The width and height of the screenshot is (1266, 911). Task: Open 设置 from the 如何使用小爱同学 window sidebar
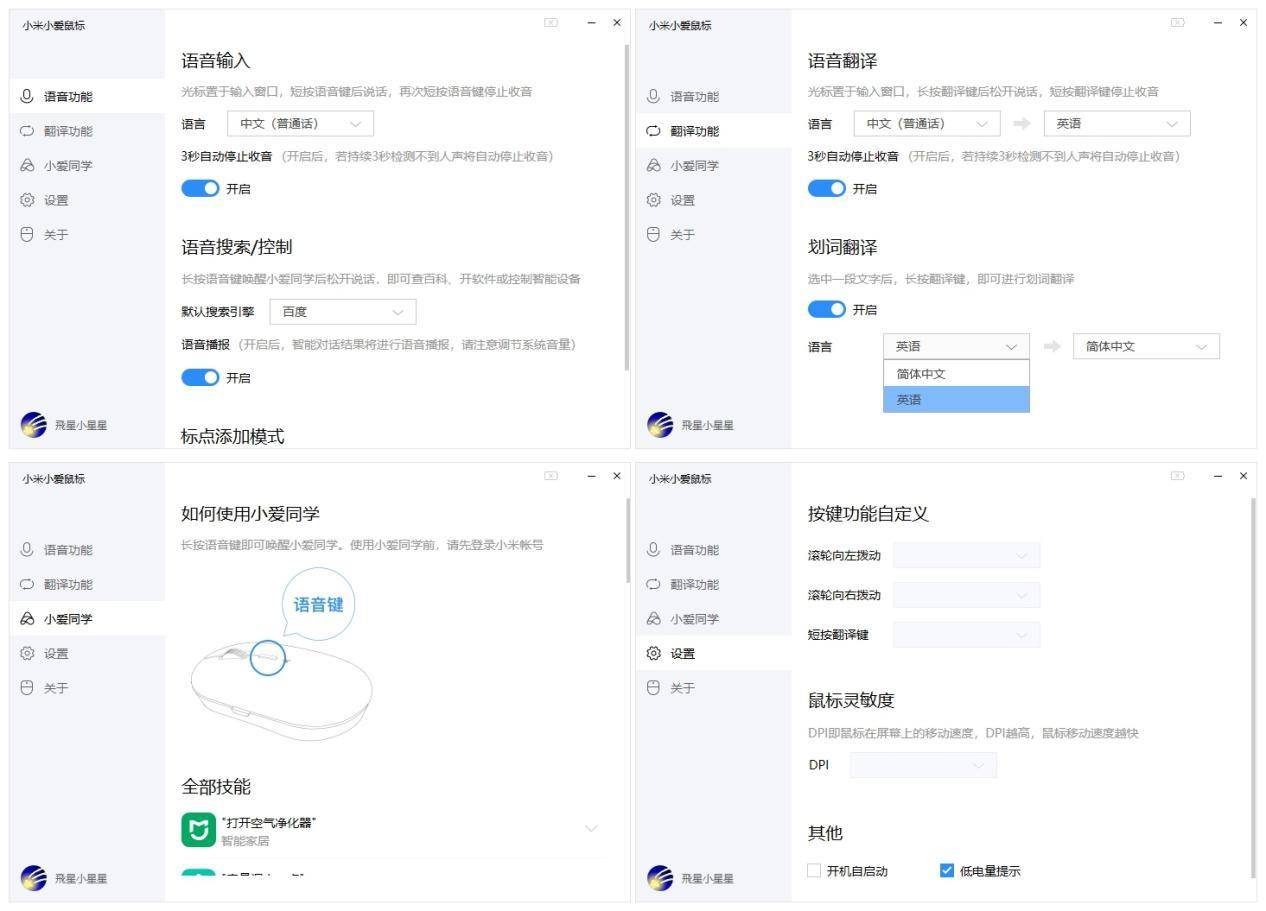tap(87, 654)
